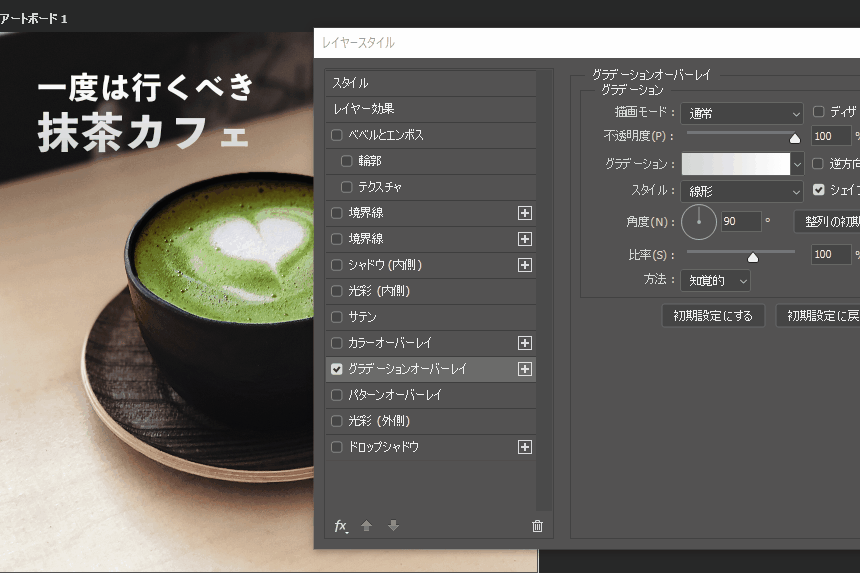The width and height of the screenshot is (860, 573).
Task: Enable テクスチャ checkbox
Action: (347, 187)
